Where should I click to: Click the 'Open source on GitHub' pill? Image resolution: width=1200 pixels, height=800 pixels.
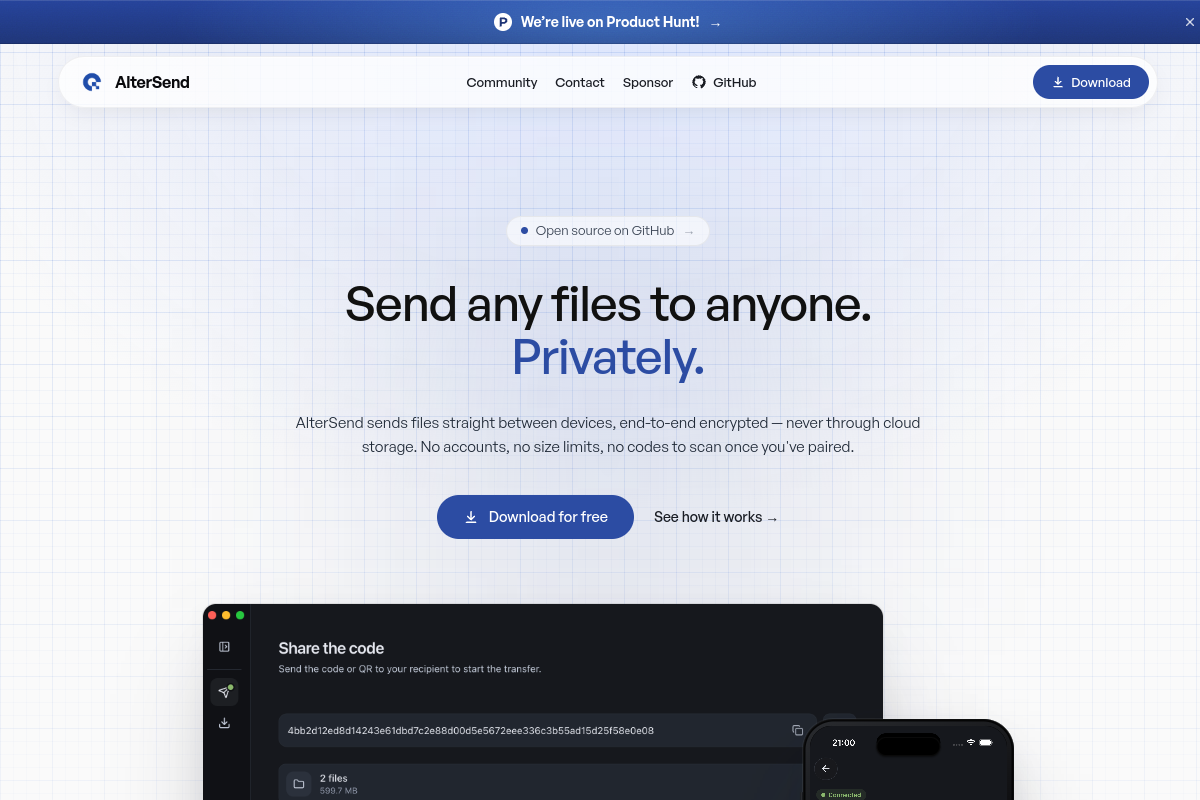click(x=608, y=231)
